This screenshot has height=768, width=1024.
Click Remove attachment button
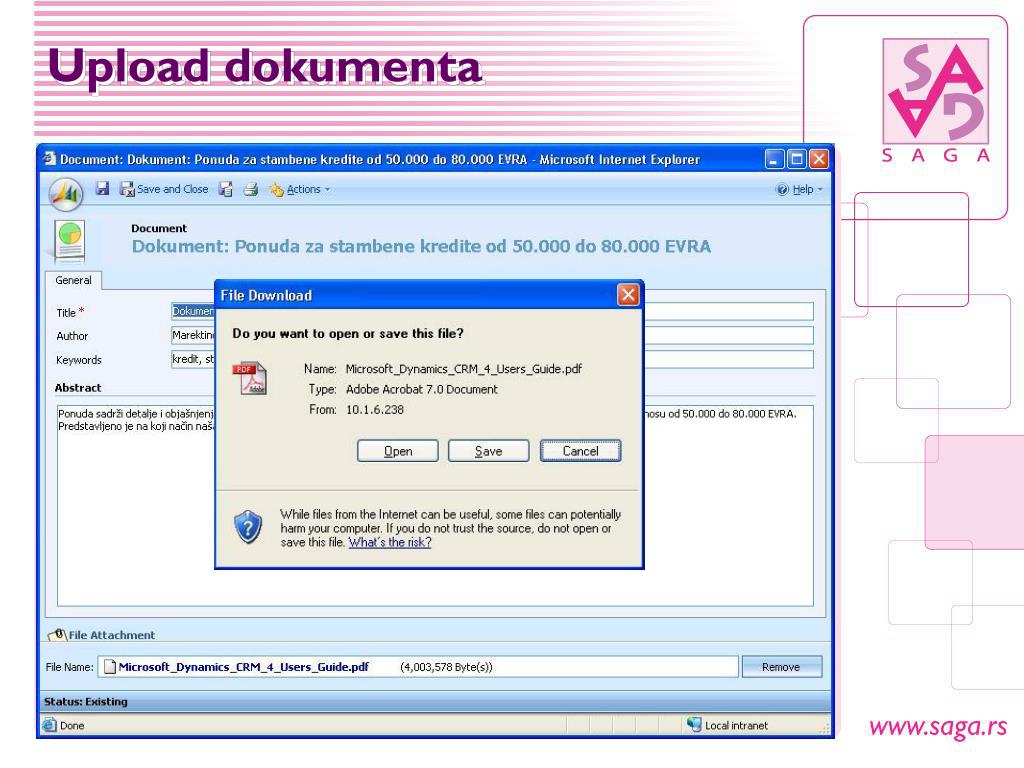781,667
